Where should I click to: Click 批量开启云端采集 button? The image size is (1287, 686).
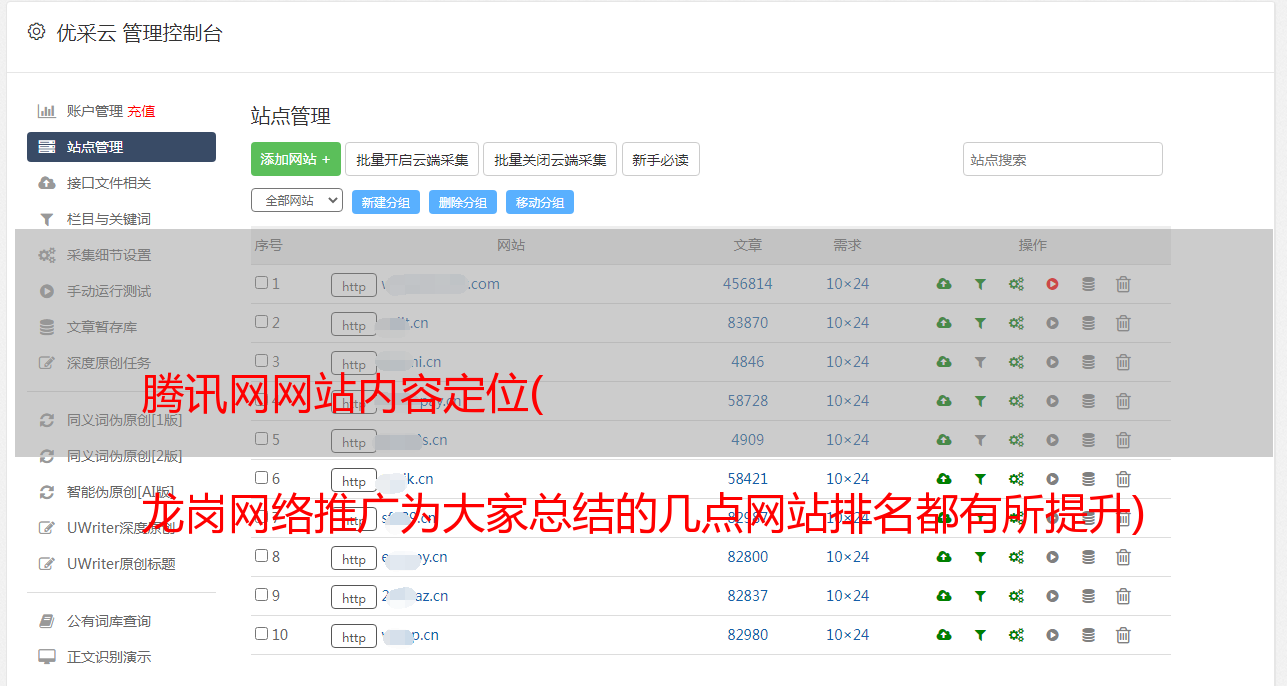[x=412, y=159]
